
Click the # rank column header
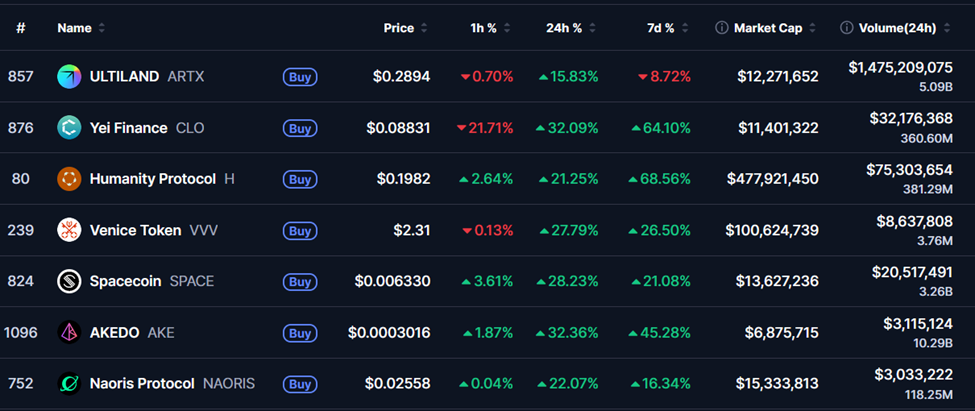(x=20, y=28)
